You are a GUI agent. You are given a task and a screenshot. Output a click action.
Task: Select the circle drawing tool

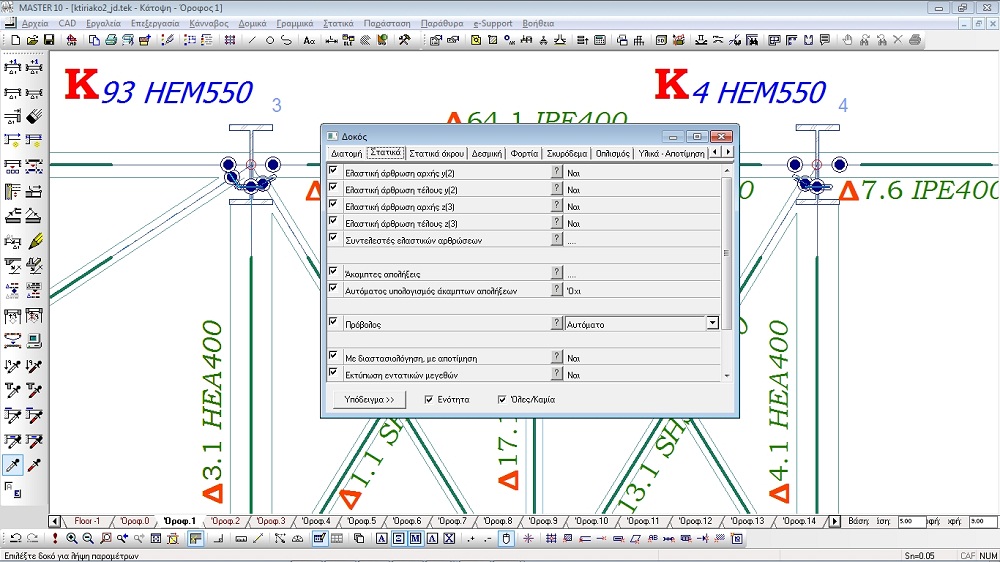point(269,40)
